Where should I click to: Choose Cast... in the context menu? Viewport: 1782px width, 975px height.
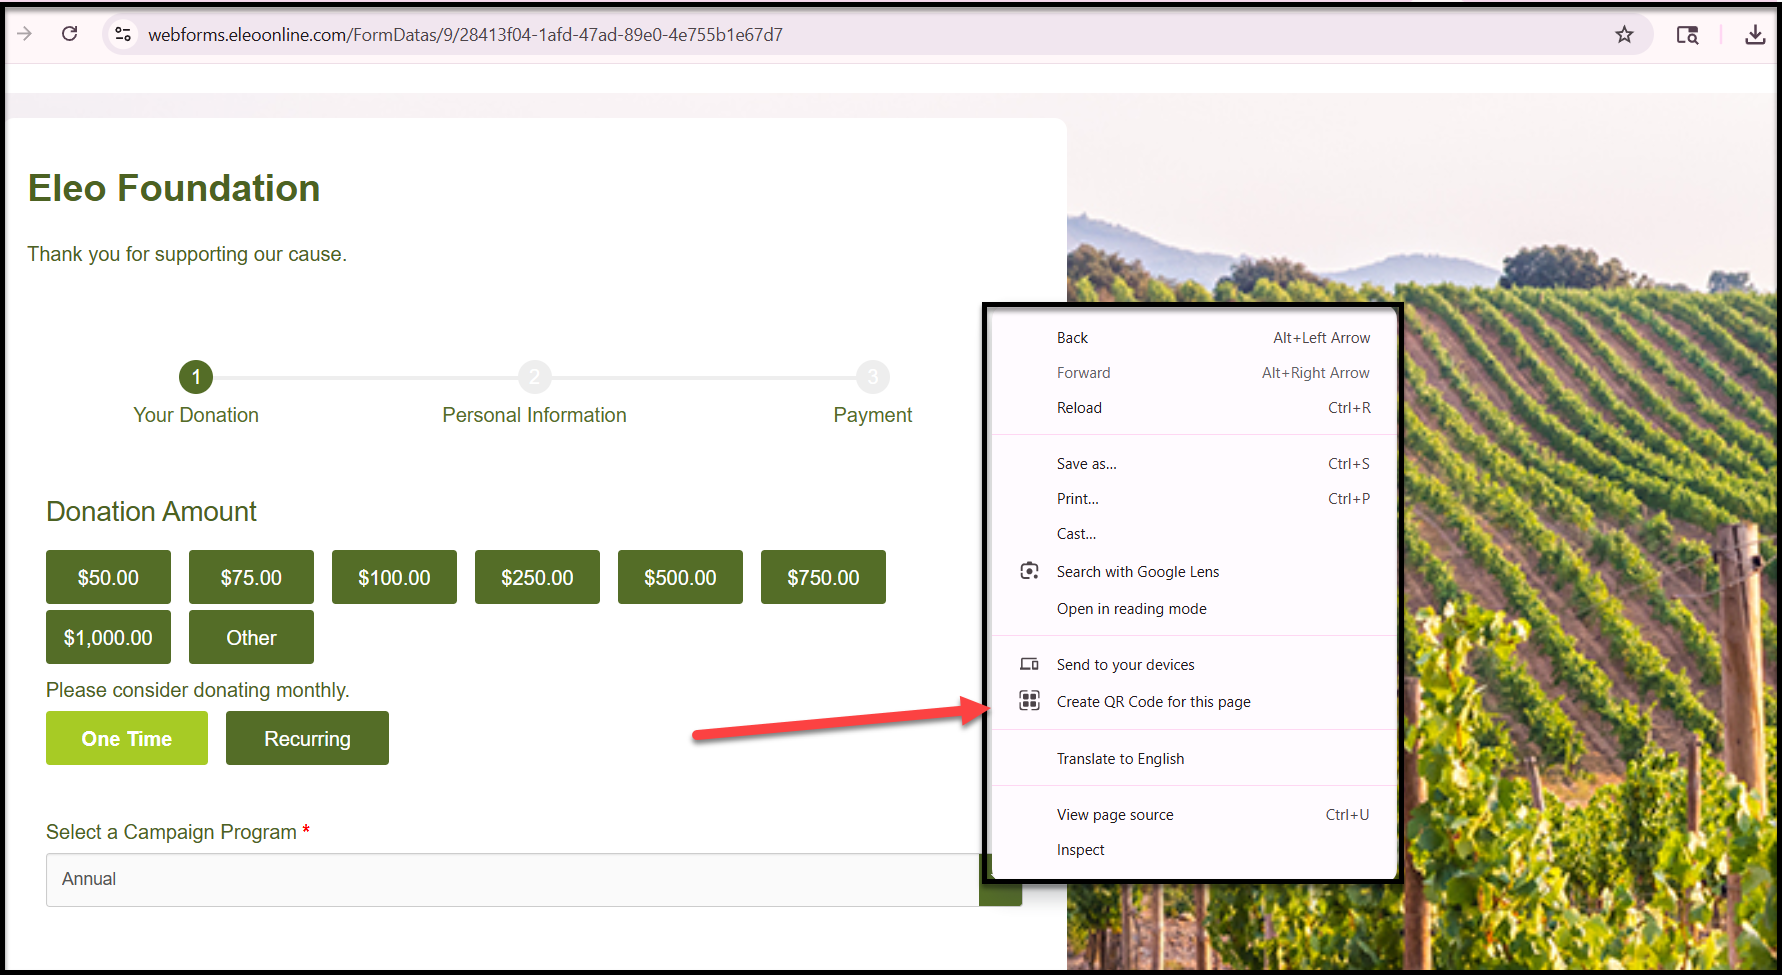pyautogui.click(x=1194, y=534)
